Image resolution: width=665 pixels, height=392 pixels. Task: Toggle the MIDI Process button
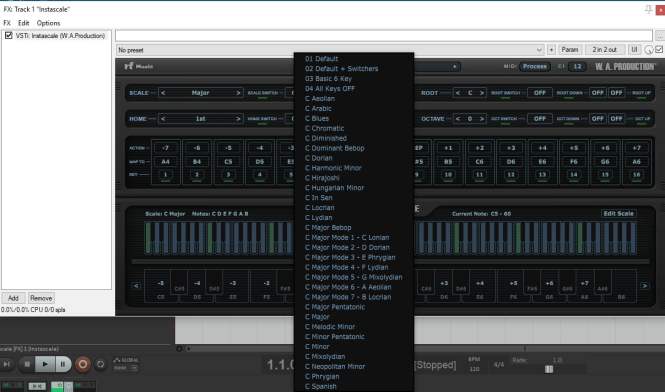click(535, 67)
